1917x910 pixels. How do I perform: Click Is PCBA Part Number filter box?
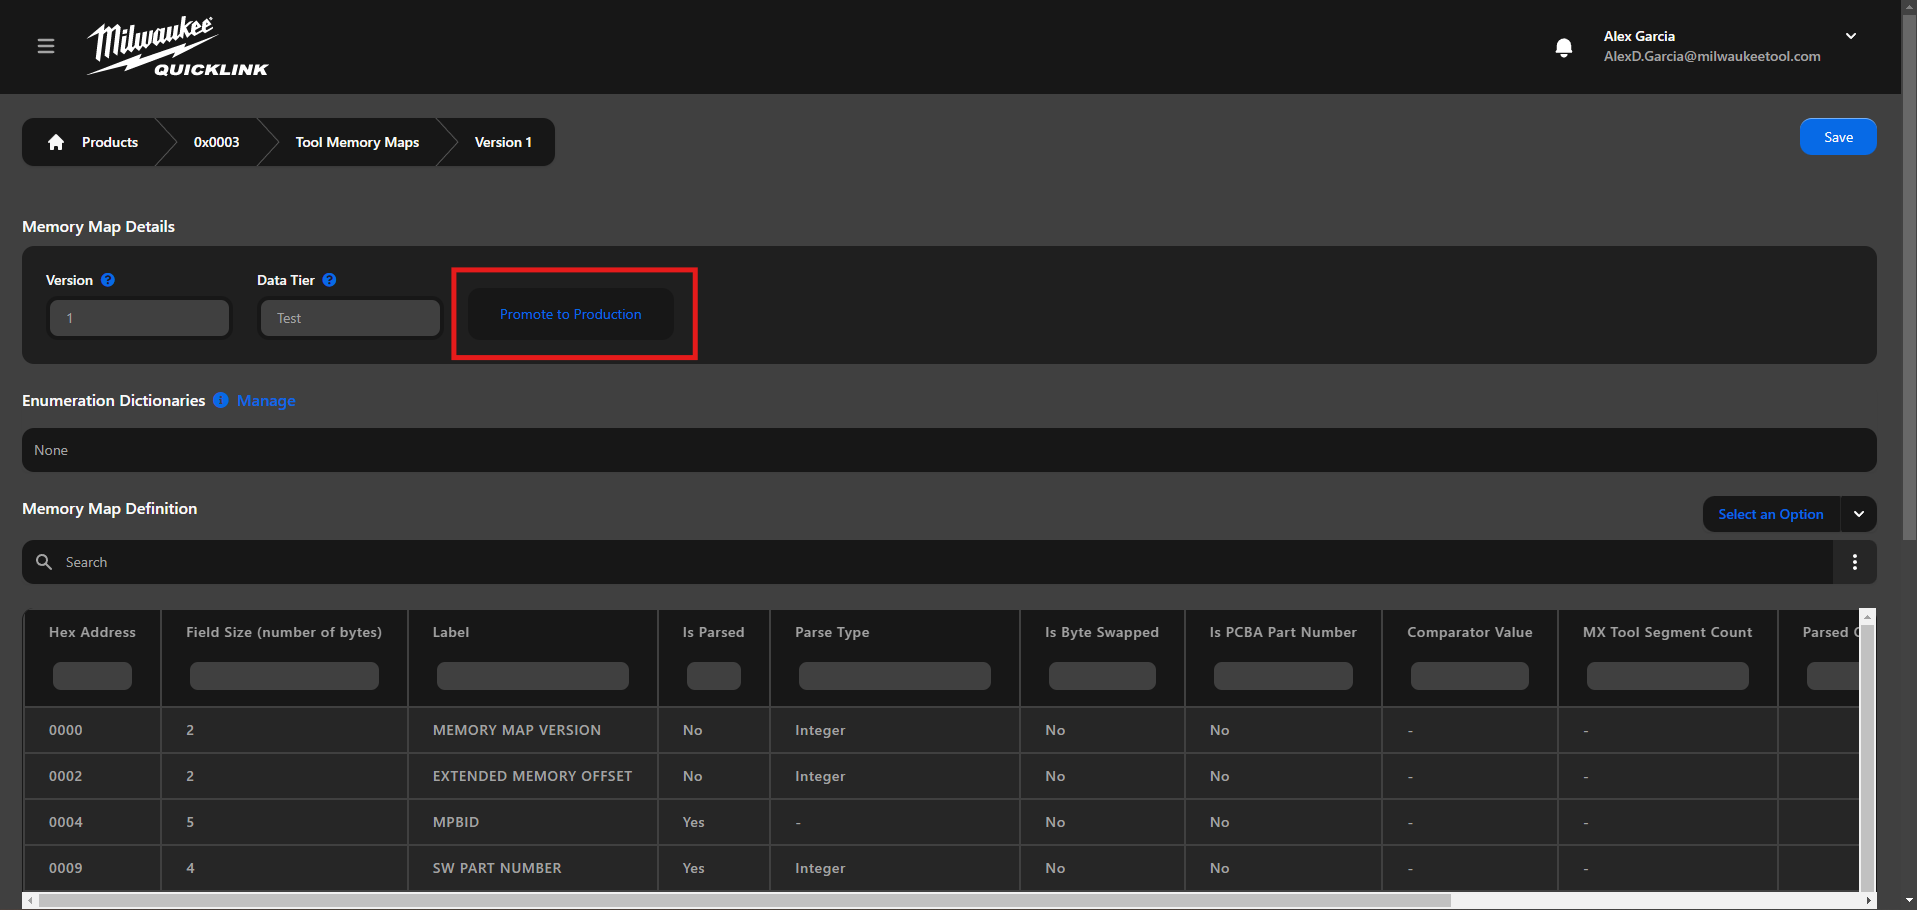pyautogui.click(x=1283, y=676)
